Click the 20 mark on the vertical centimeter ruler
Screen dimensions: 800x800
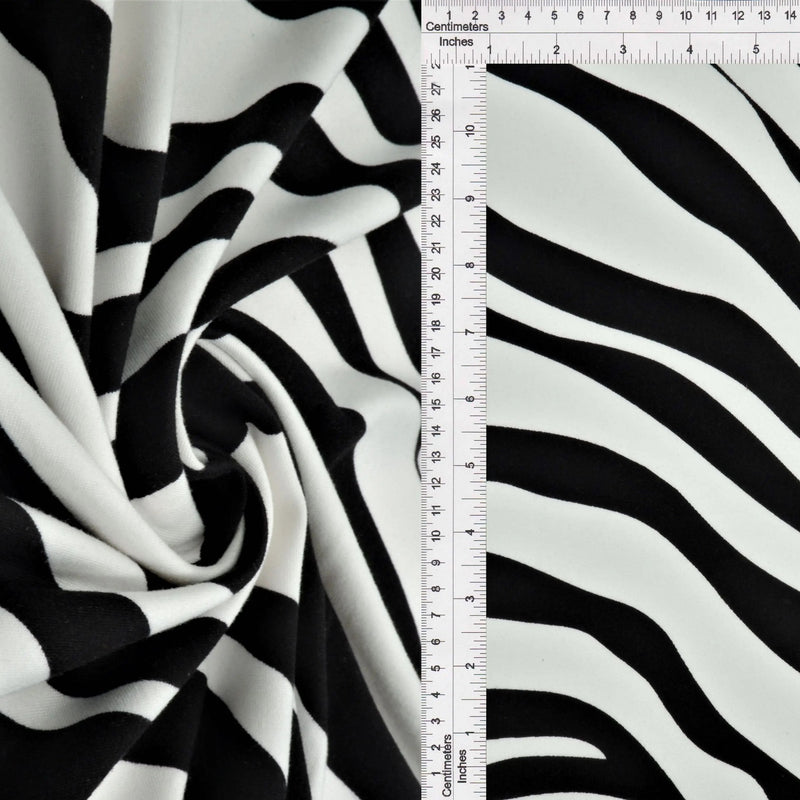437,273
